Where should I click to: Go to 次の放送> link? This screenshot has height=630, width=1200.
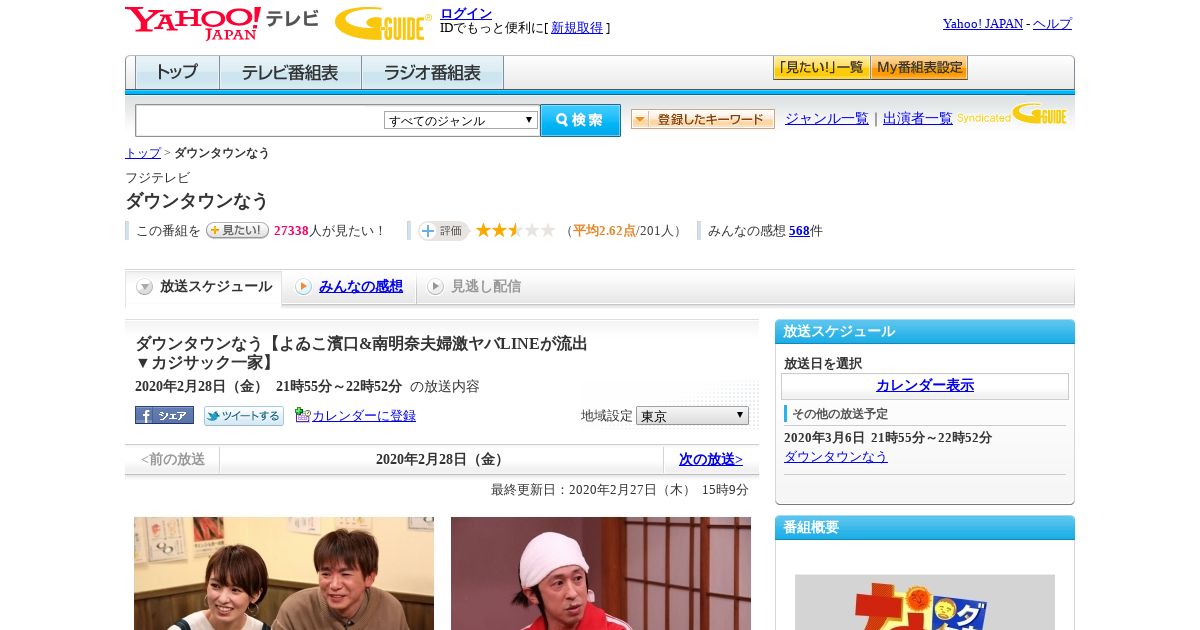tap(711, 459)
